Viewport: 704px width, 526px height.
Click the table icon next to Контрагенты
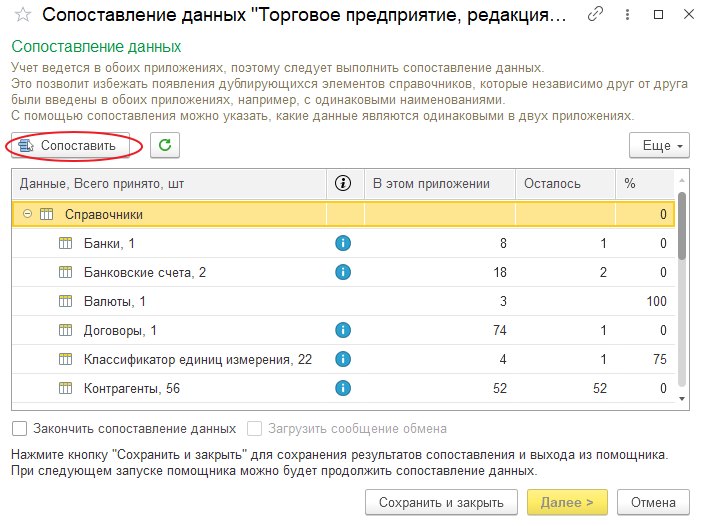66,388
